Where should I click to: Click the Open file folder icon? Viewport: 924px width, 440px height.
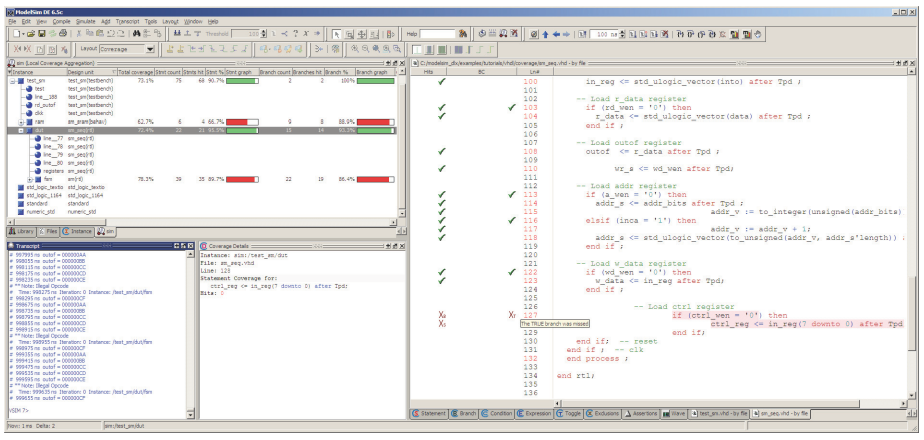click(31, 34)
